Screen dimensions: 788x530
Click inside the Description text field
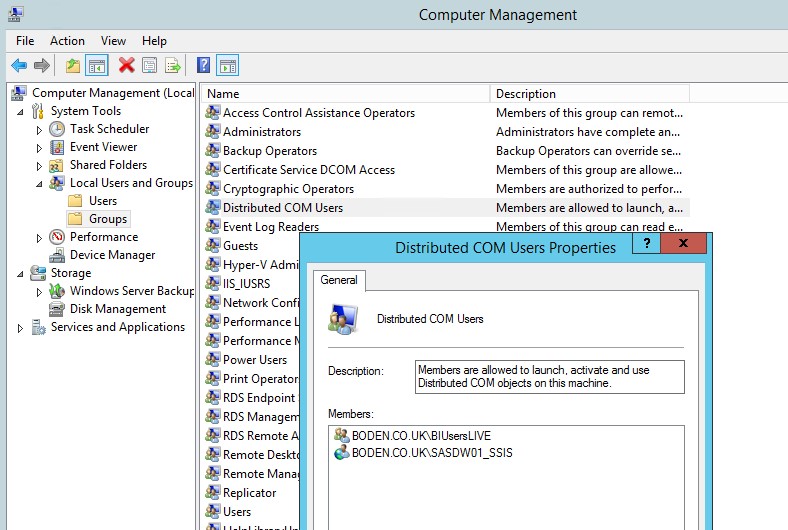click(550, 377)
